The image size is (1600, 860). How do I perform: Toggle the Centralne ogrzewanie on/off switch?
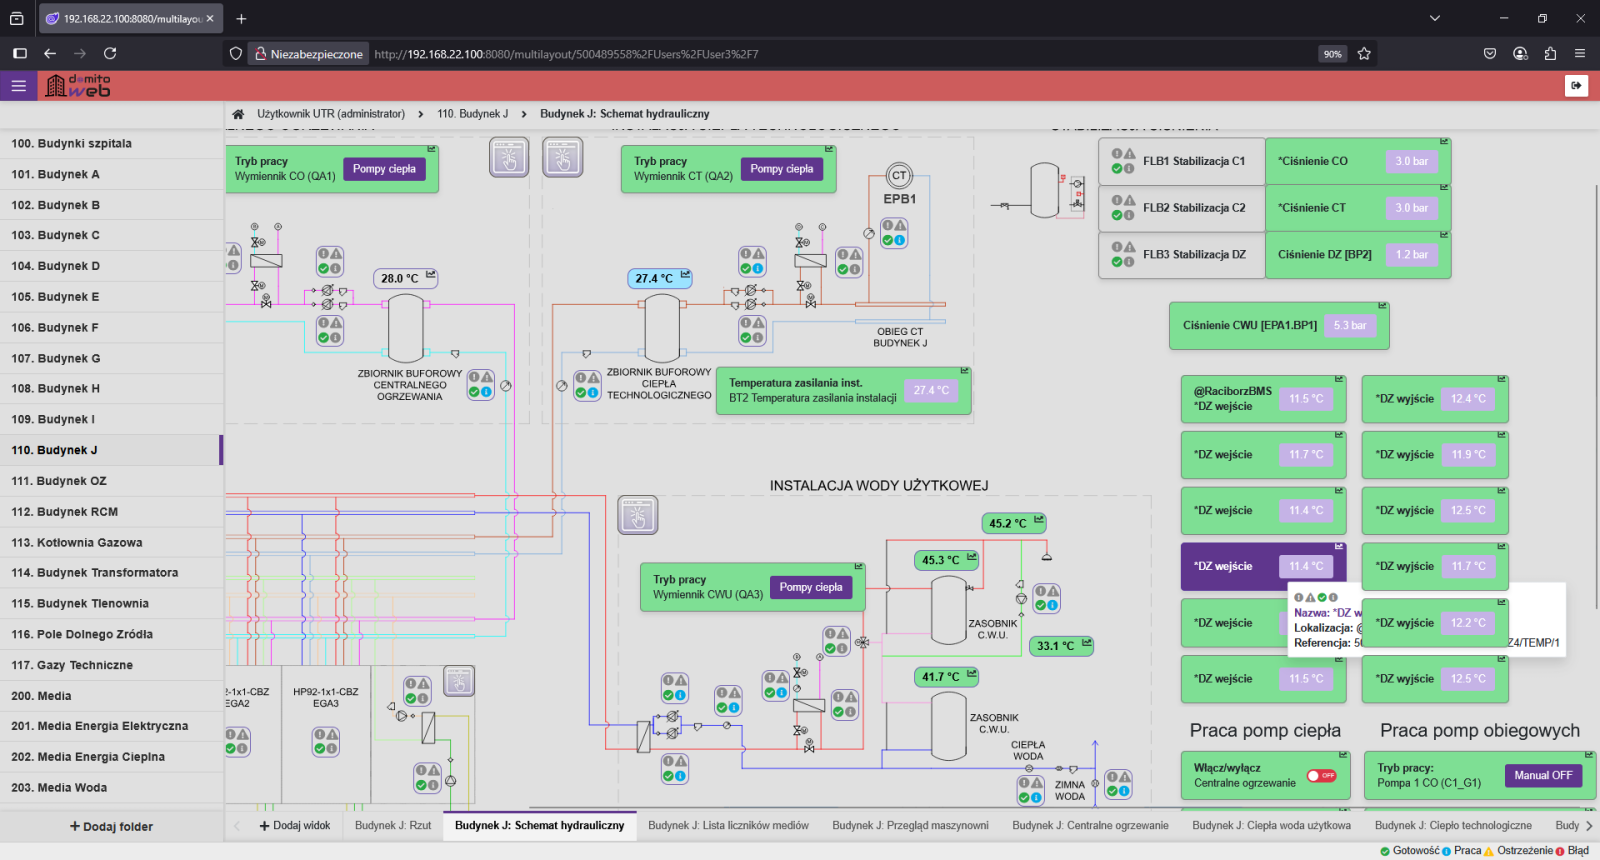(1321, 776)
